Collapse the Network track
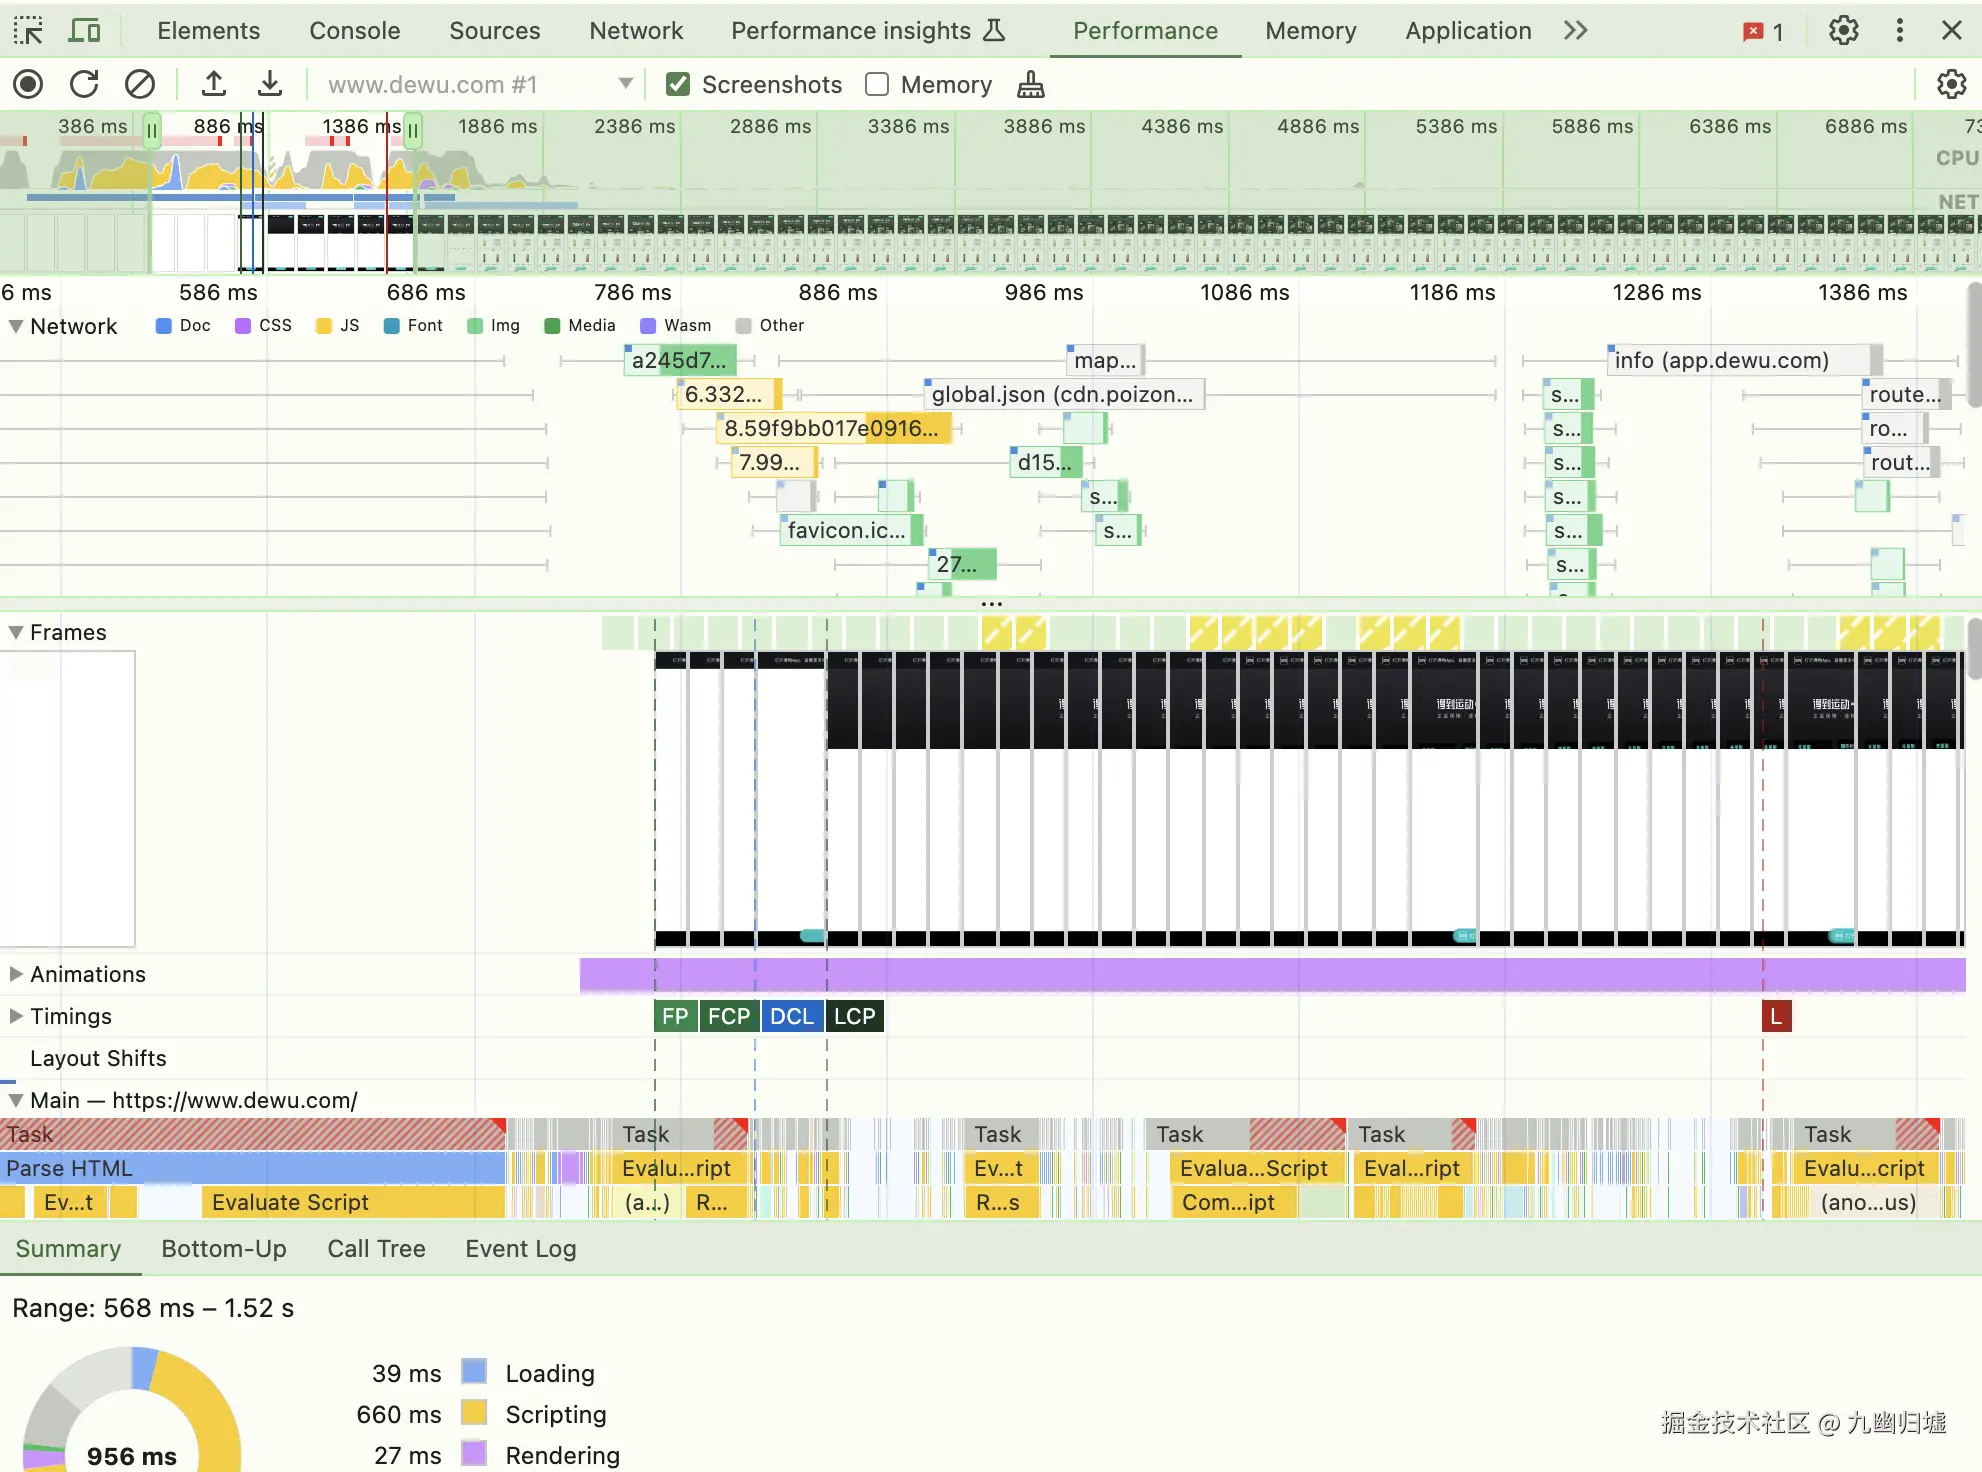This screenshot has height=1472, width=1982. tap(16, 326)
